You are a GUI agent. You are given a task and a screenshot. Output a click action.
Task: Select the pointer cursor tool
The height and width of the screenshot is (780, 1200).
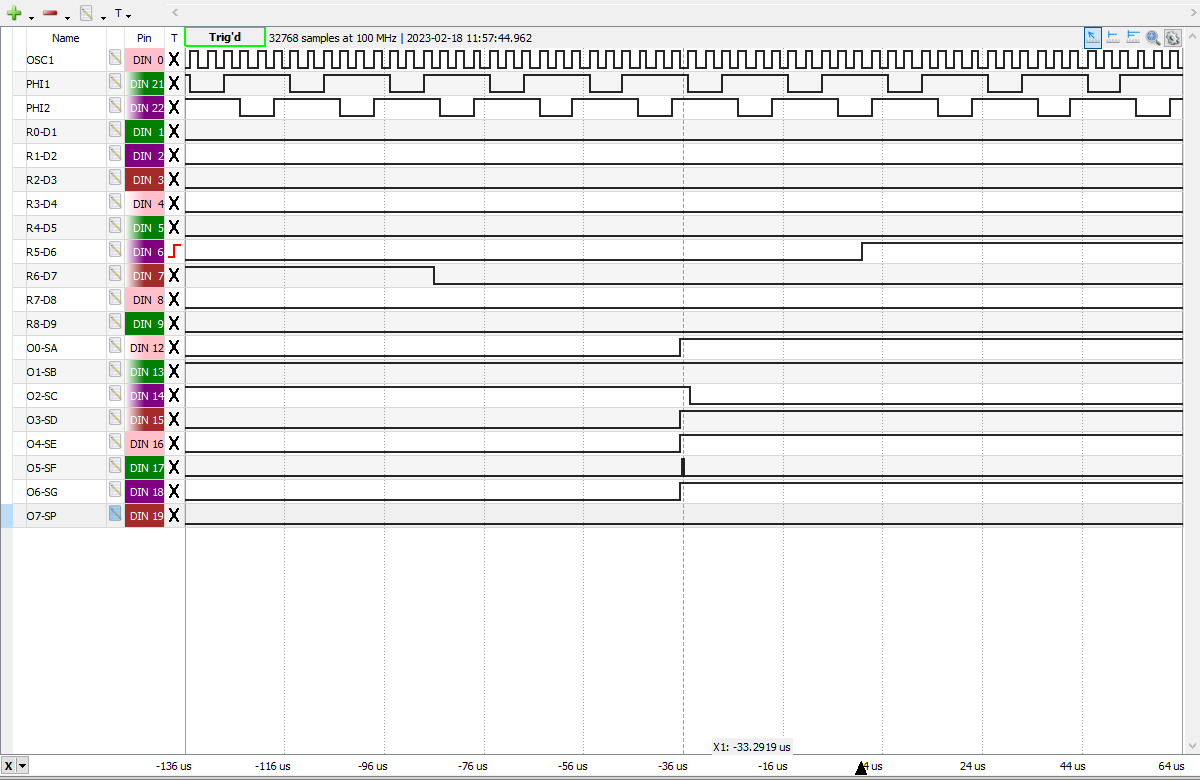pos(1093,37)
